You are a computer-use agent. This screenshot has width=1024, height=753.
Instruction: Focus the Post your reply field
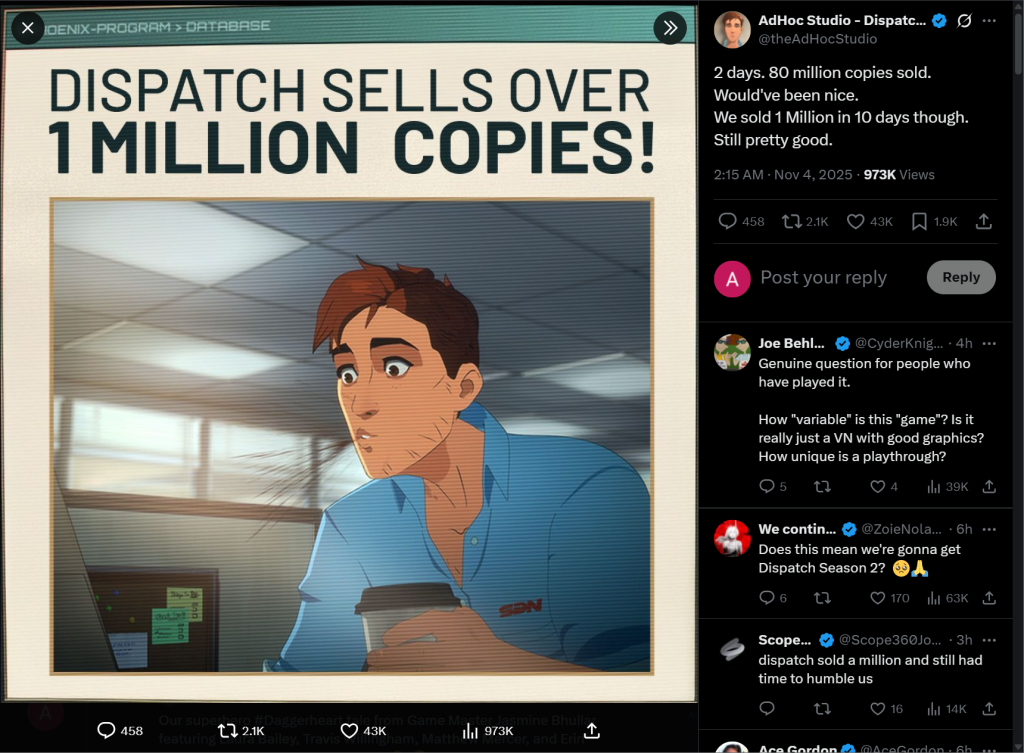[839, 278]
